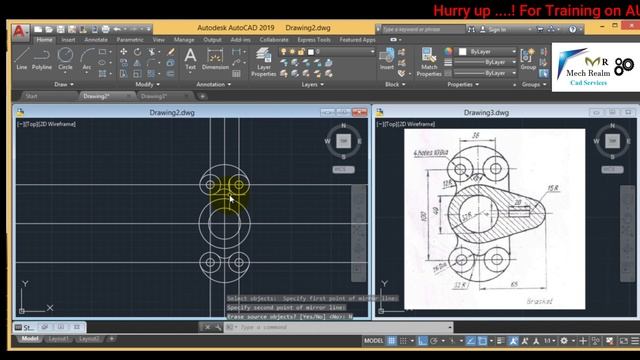Toggle lineweight display in status bar
The width and height of the screenshot is (640, 360).
pos(501,341)
